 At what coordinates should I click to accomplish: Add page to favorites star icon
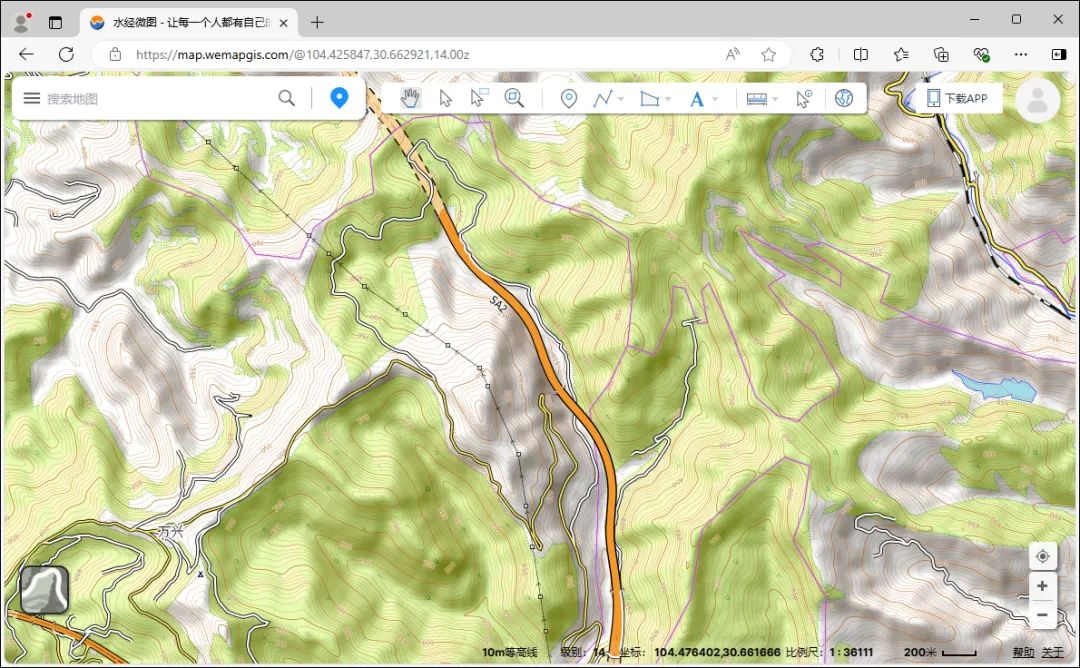(769, 54)
